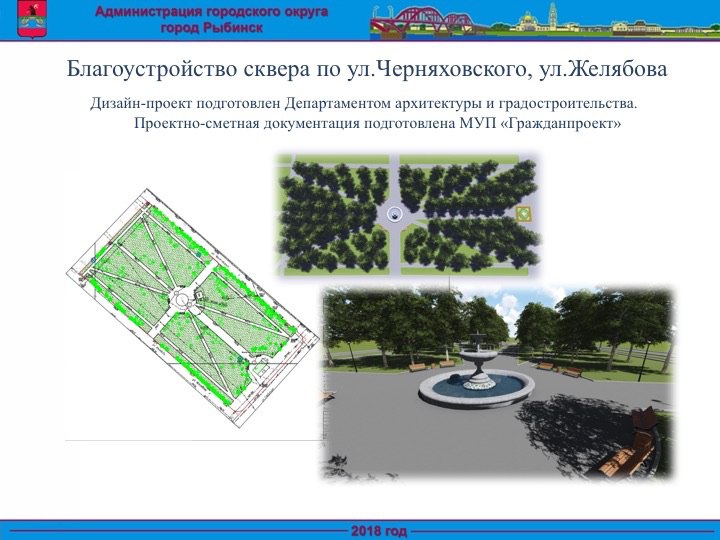The width and height of the screenshot is (720, 540).
Task: Click the cathedral and bell tower in the skyline banner
Action: [542, 19]
